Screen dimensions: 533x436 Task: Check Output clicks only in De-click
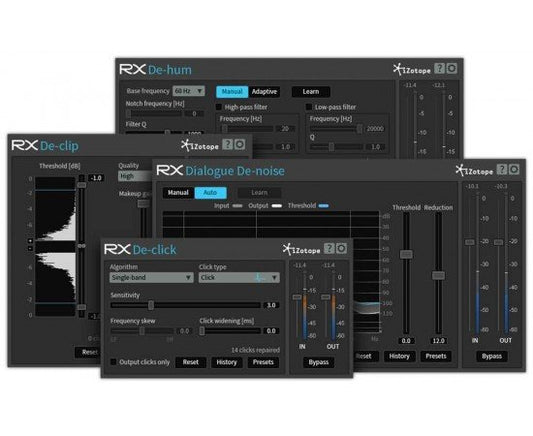(x=114, y=362)
